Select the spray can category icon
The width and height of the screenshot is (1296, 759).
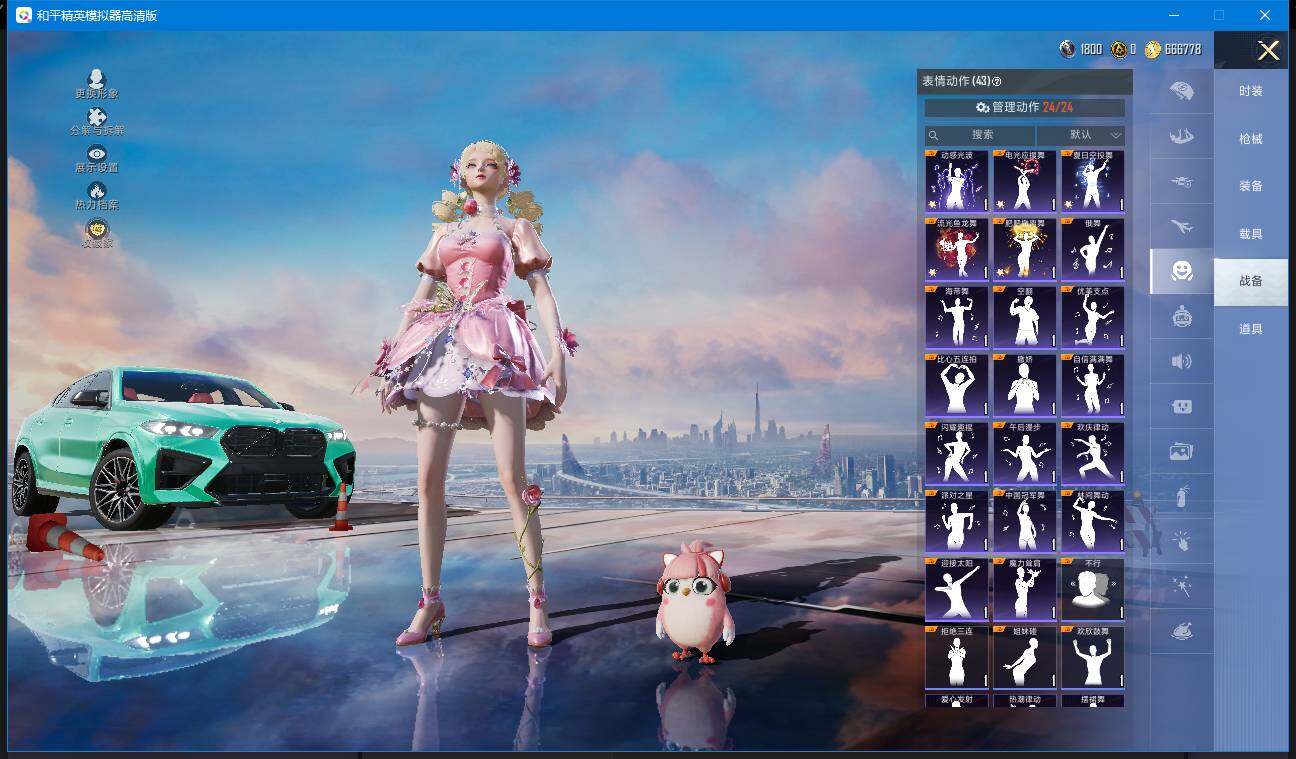[1181, 495]
